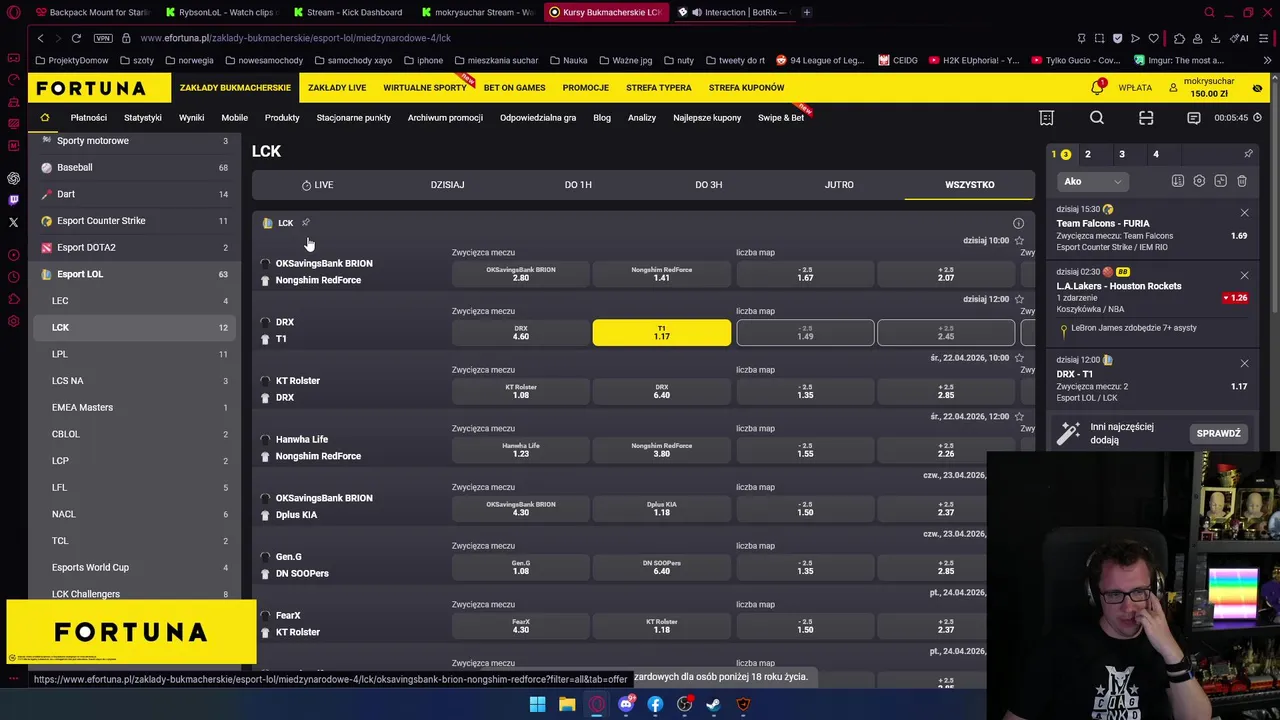Remove the Team Falcons - FURIA bet
Image resolution: width=1280 pixels, height=720 pixels.
tap(1244, 213)
